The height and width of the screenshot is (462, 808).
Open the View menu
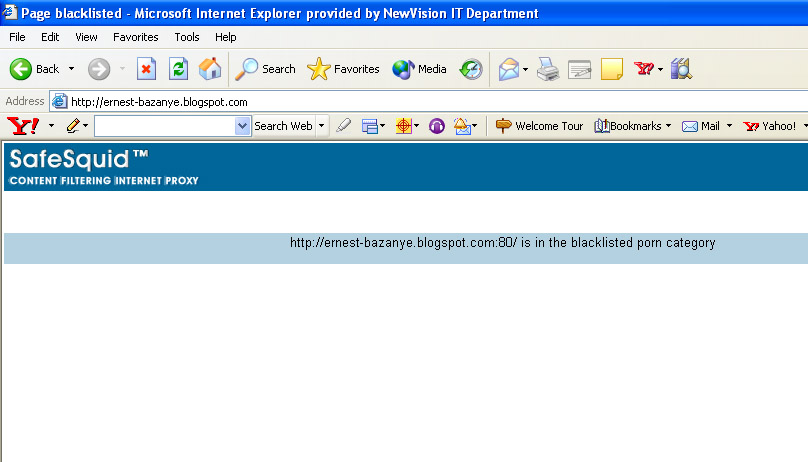pos(86,37)
